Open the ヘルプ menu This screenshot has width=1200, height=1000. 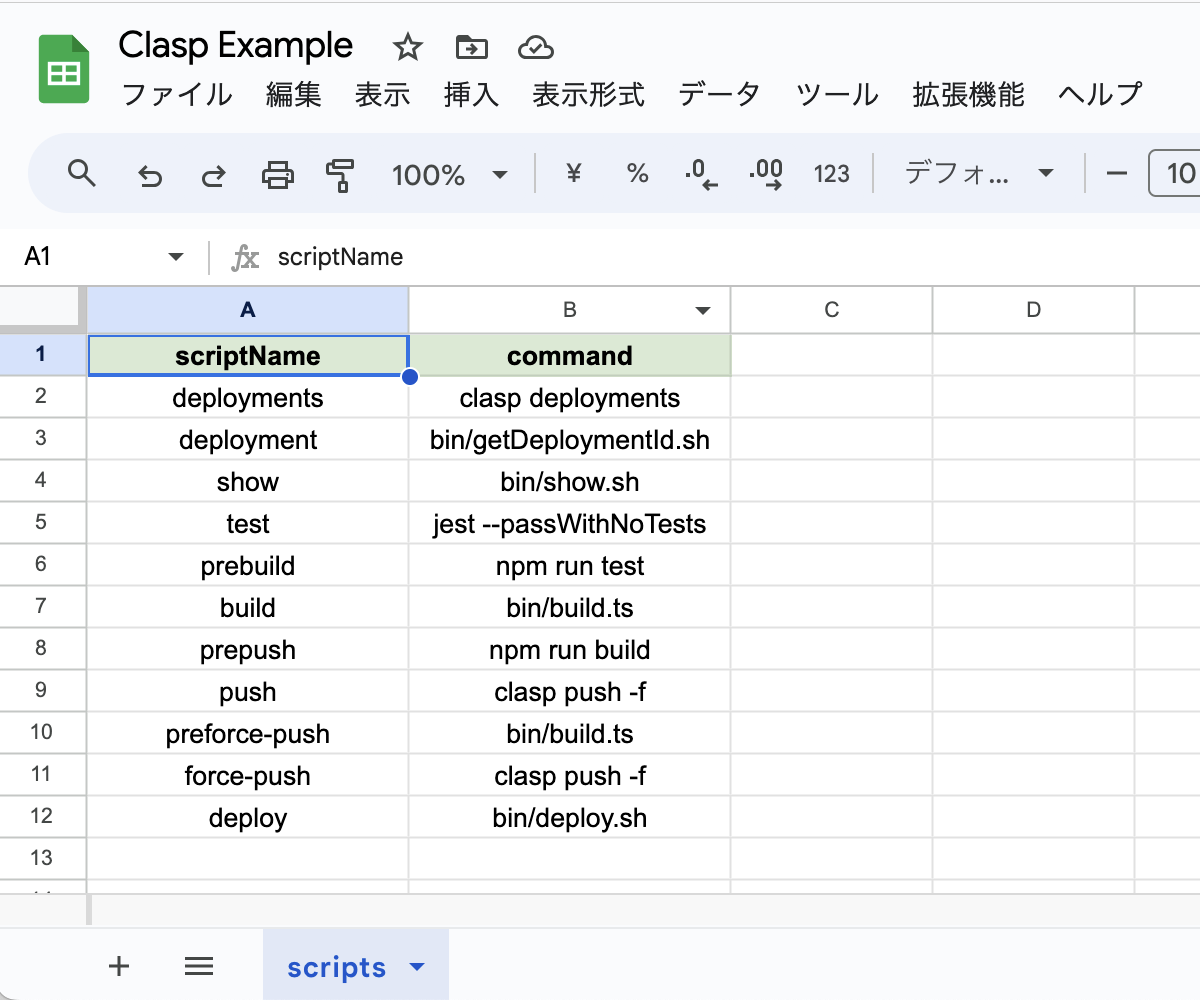click(x=1100, y=95)
